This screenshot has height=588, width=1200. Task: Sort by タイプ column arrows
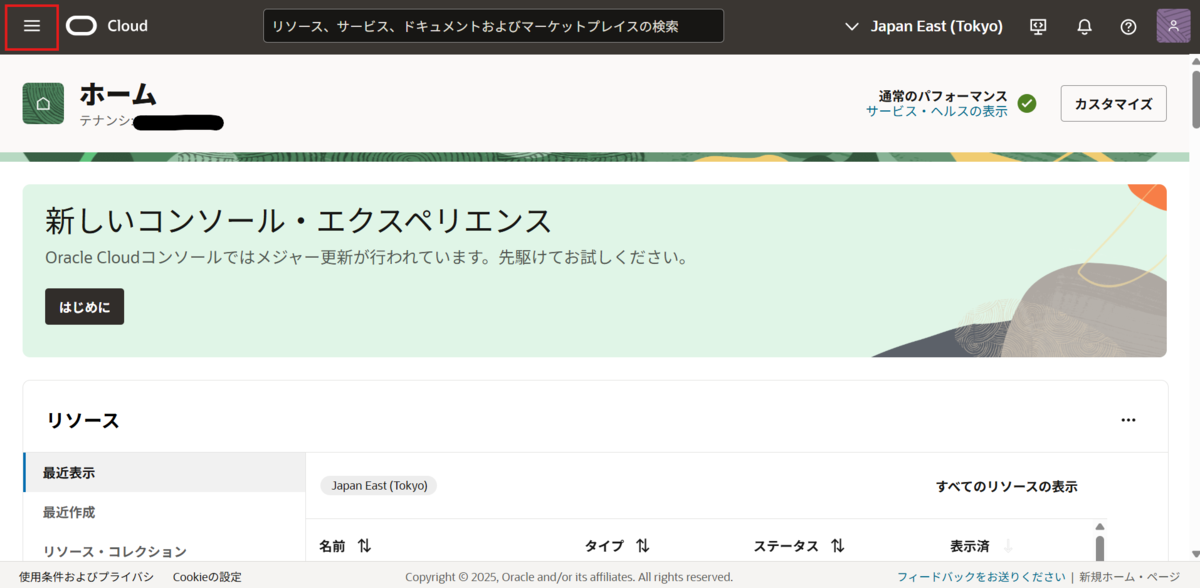(x=643, y=546)
